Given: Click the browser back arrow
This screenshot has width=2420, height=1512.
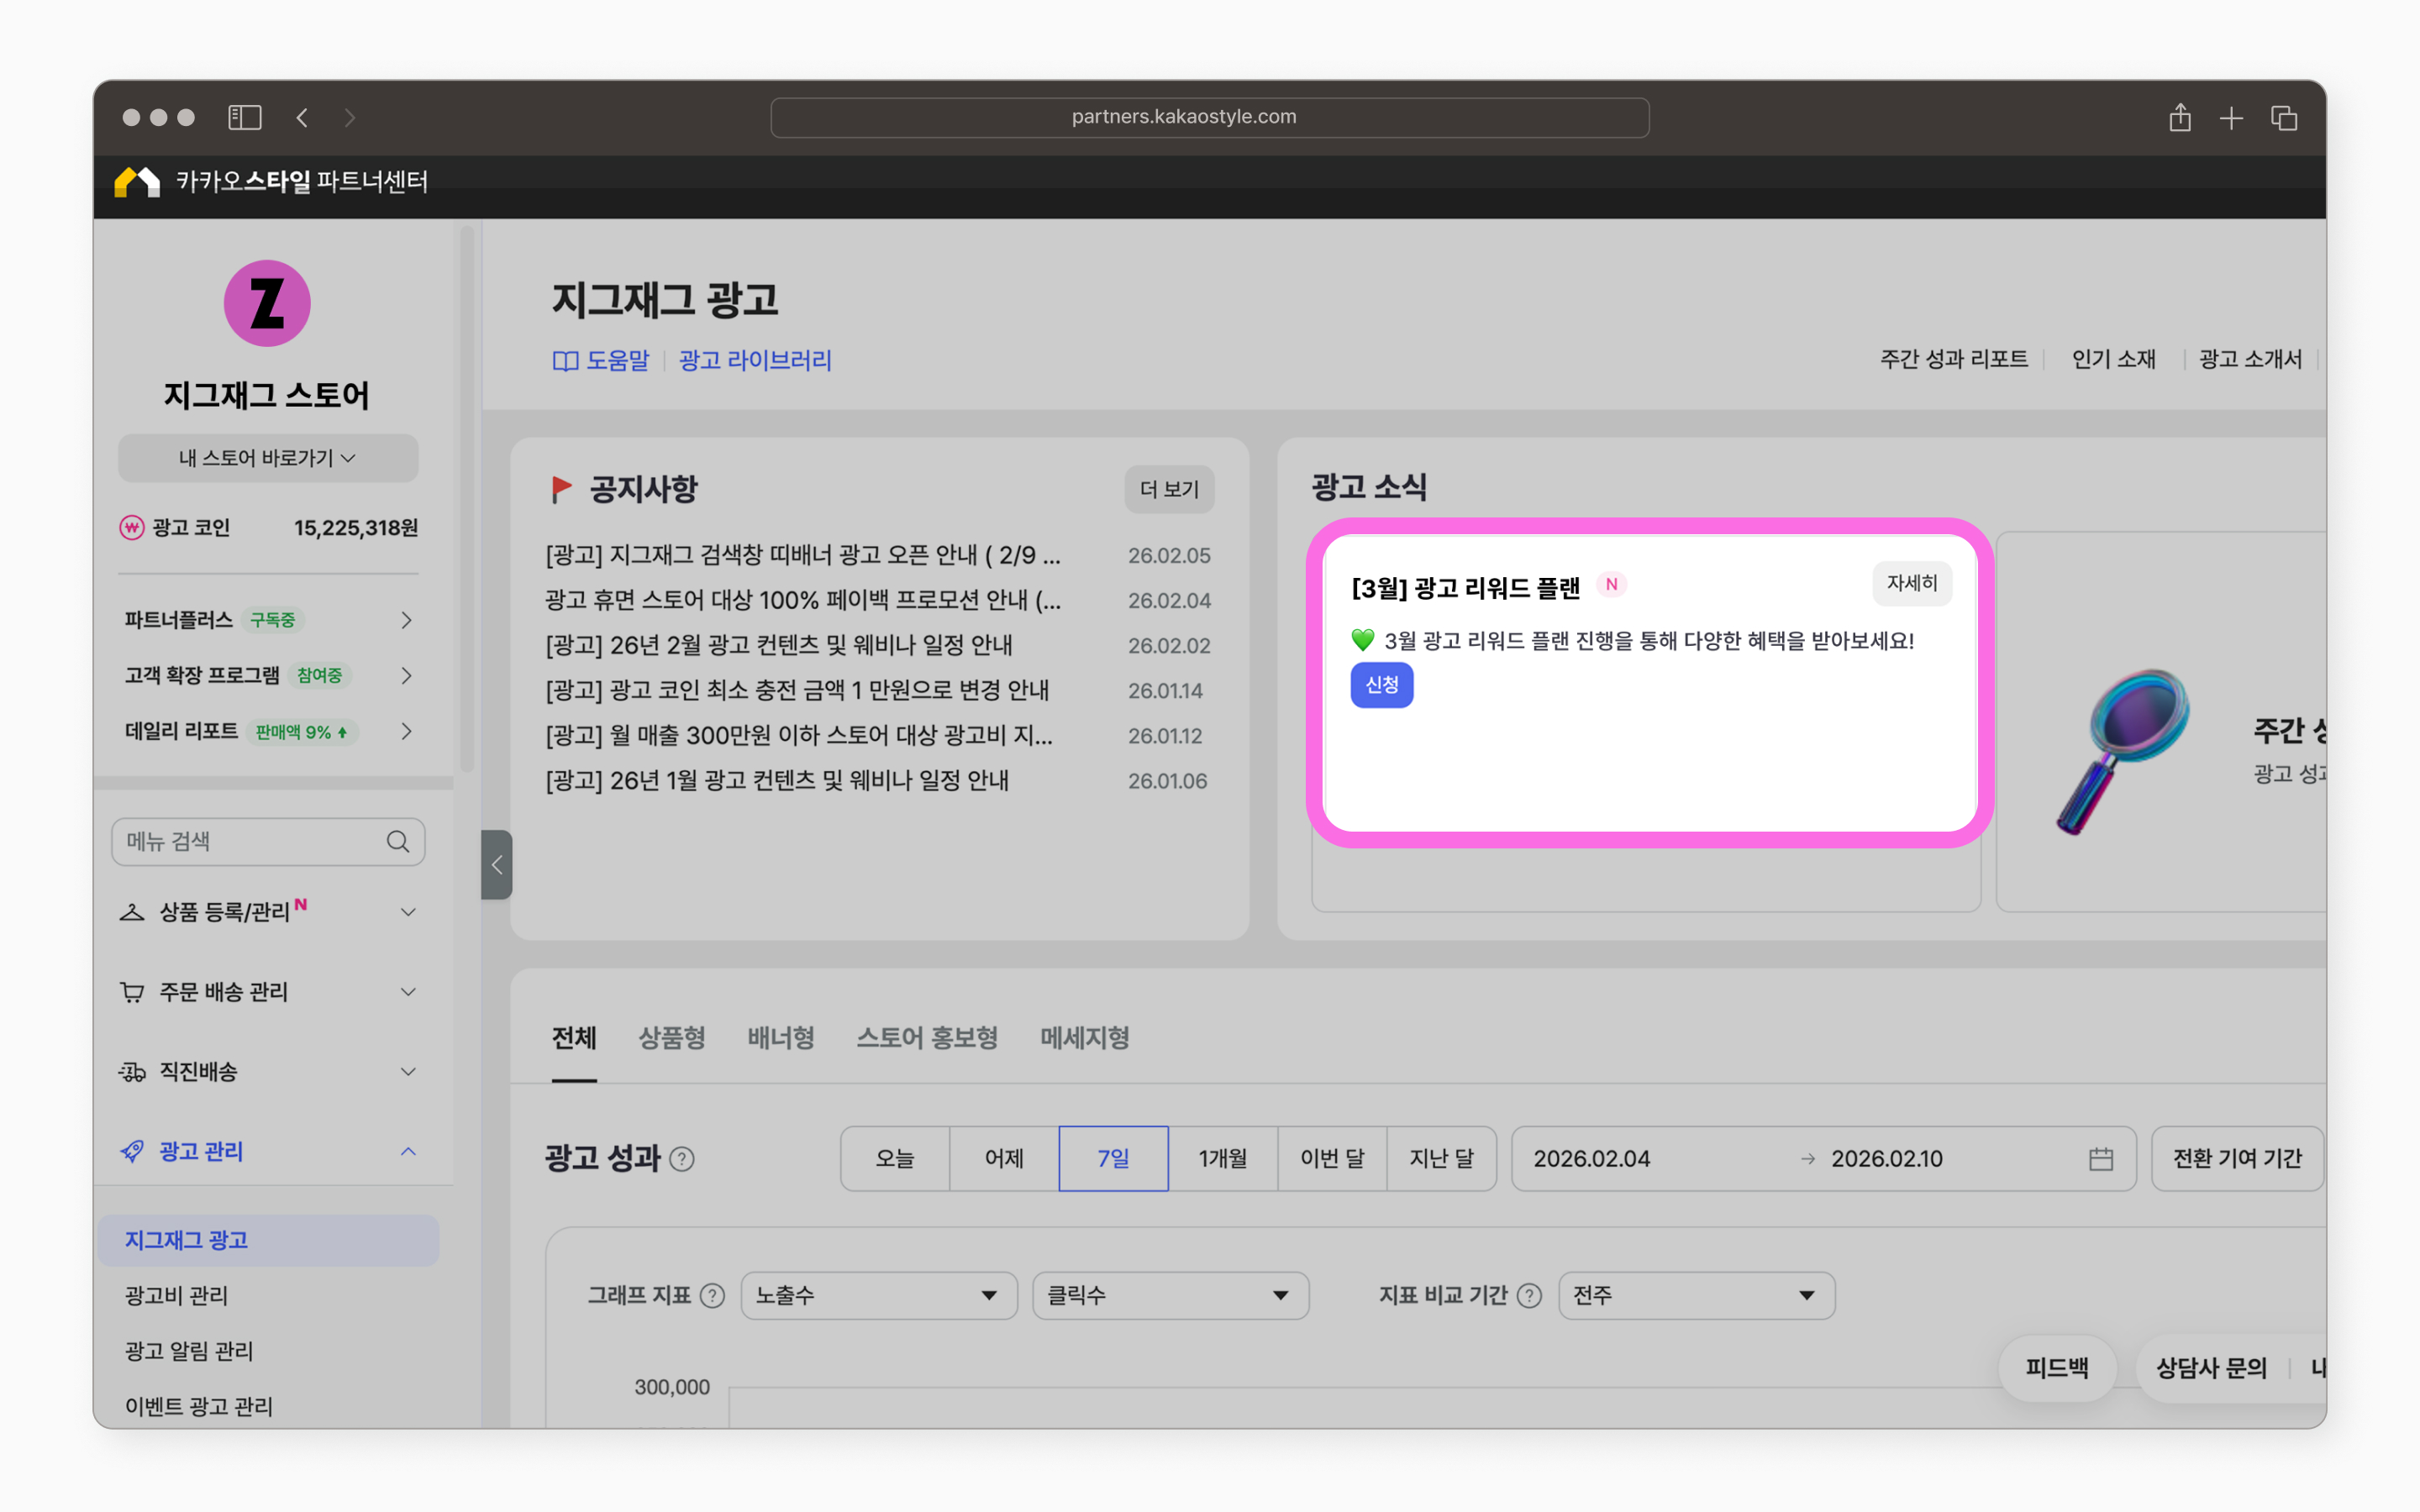Looking at the screenshot, I should (x=302, y=118).
